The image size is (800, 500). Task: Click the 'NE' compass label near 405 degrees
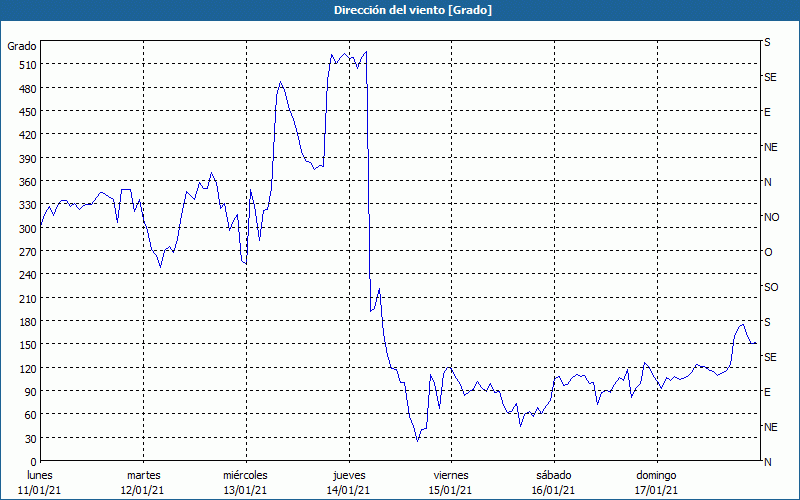click(771, 147)
